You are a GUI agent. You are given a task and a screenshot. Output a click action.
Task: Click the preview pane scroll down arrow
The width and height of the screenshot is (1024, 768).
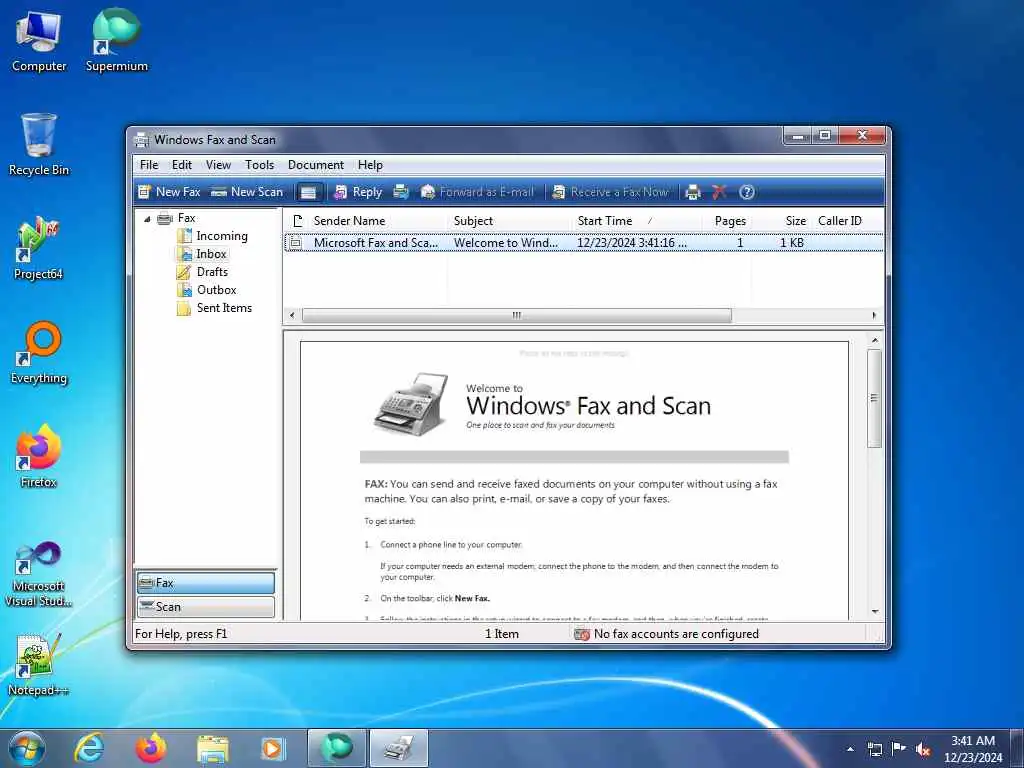pyautogui.click(x=874, y=611)
